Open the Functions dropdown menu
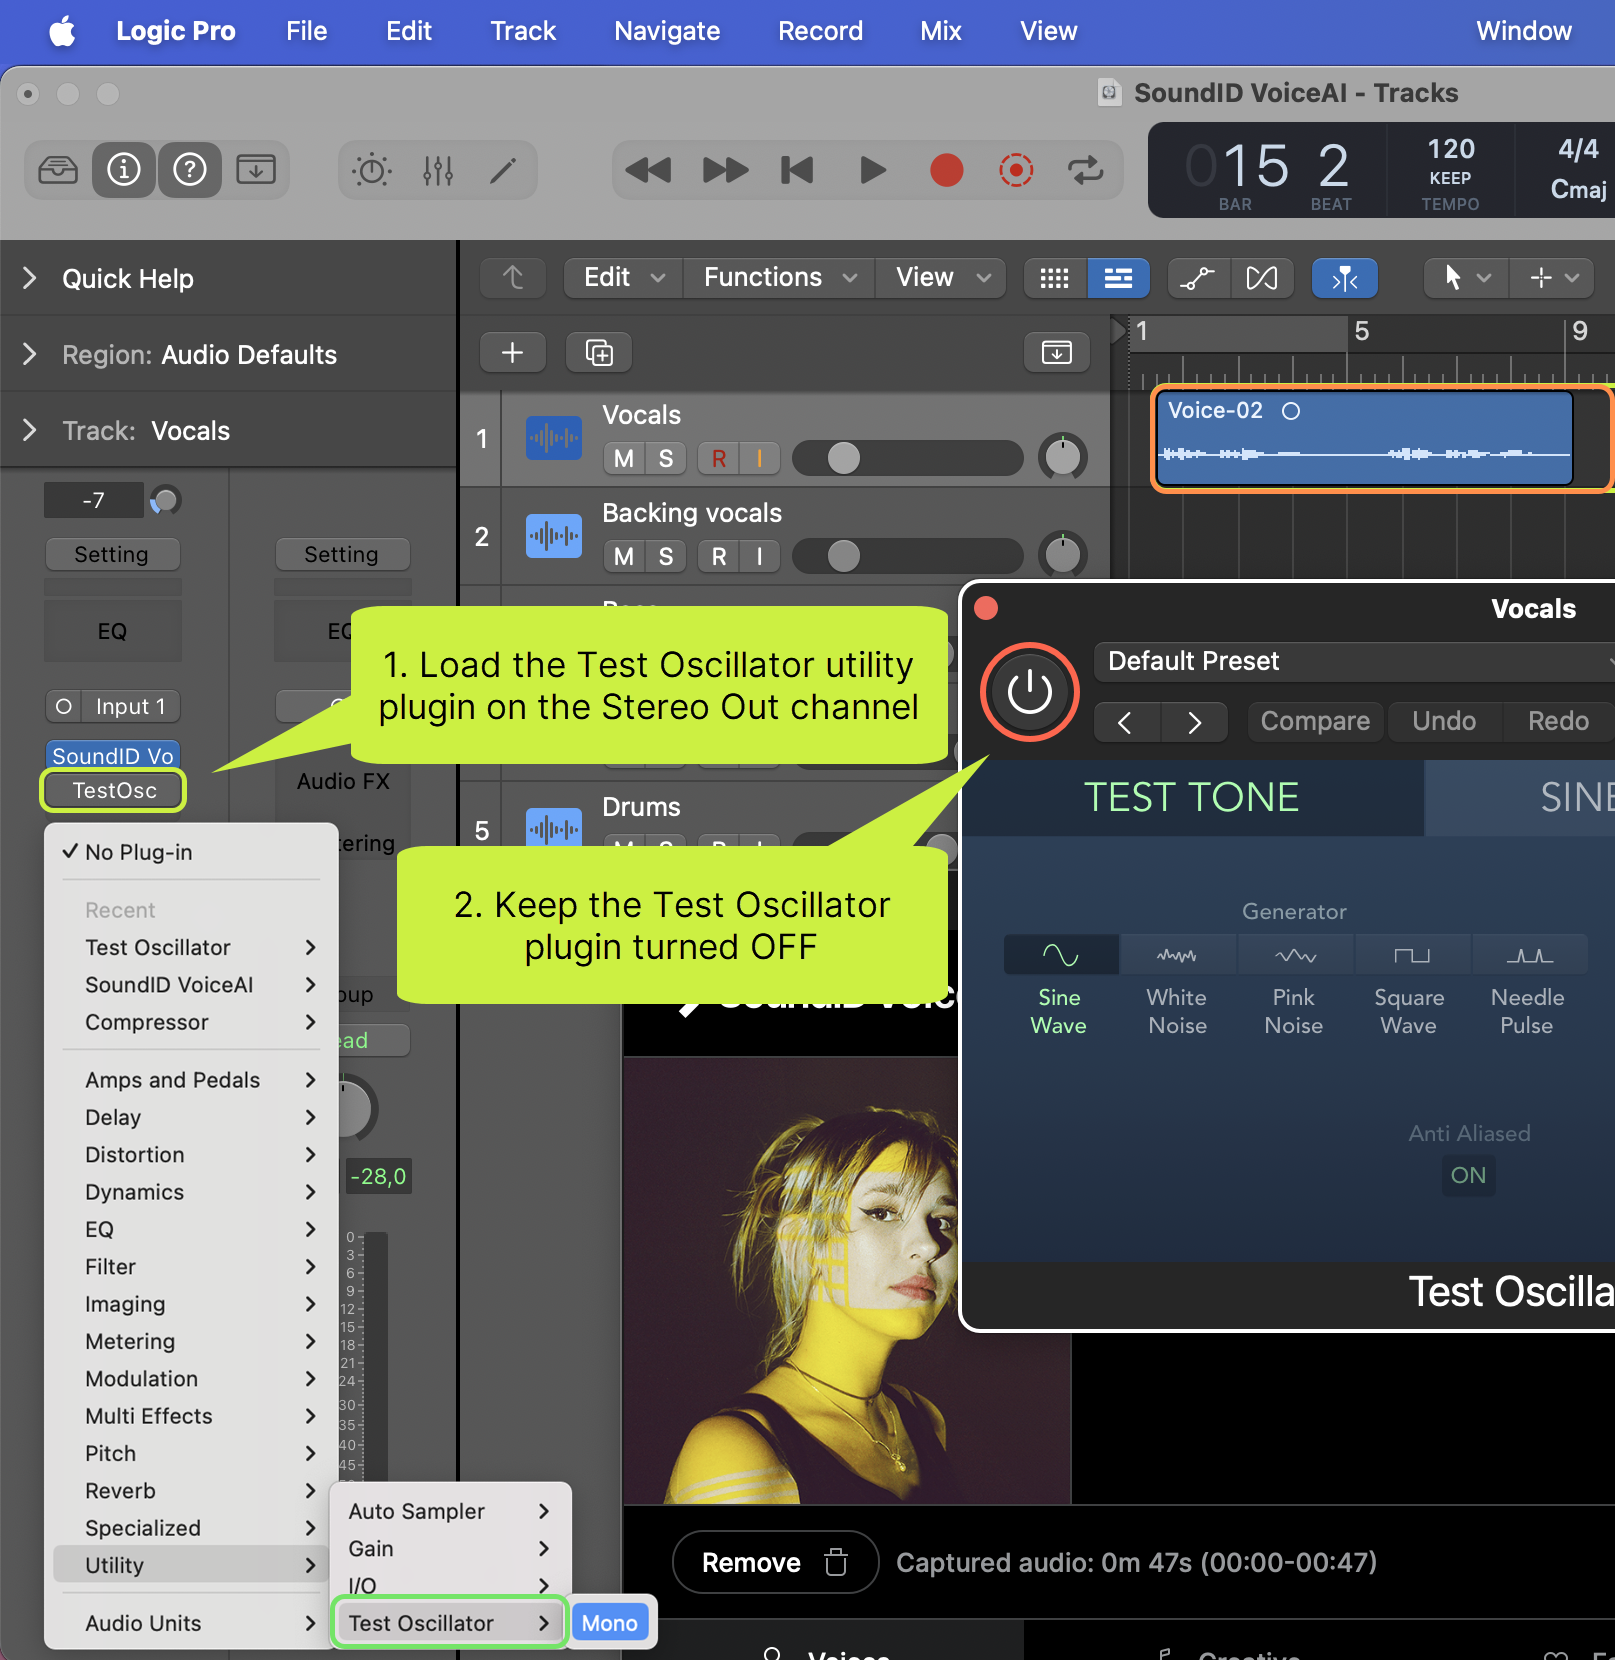Image resolution: width=1615 pixels, height=1660 pixels. click(x=780, y=278)
